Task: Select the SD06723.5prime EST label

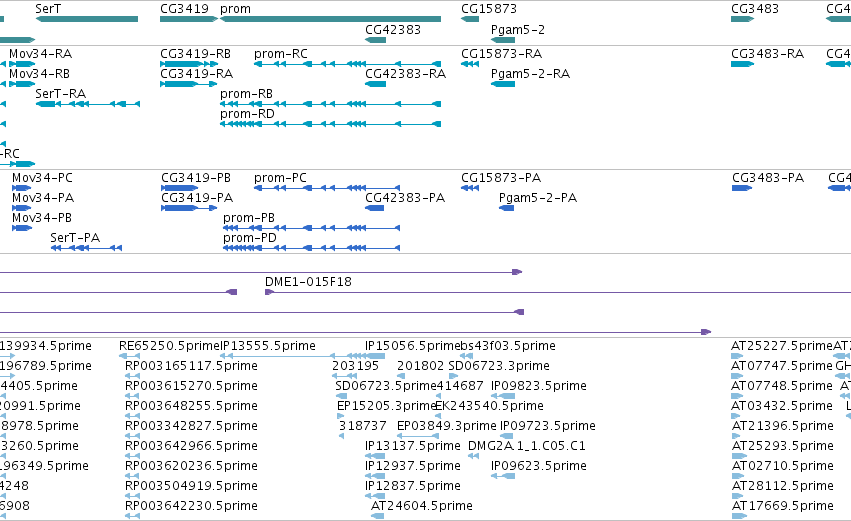Action: [x=386, y=386]
